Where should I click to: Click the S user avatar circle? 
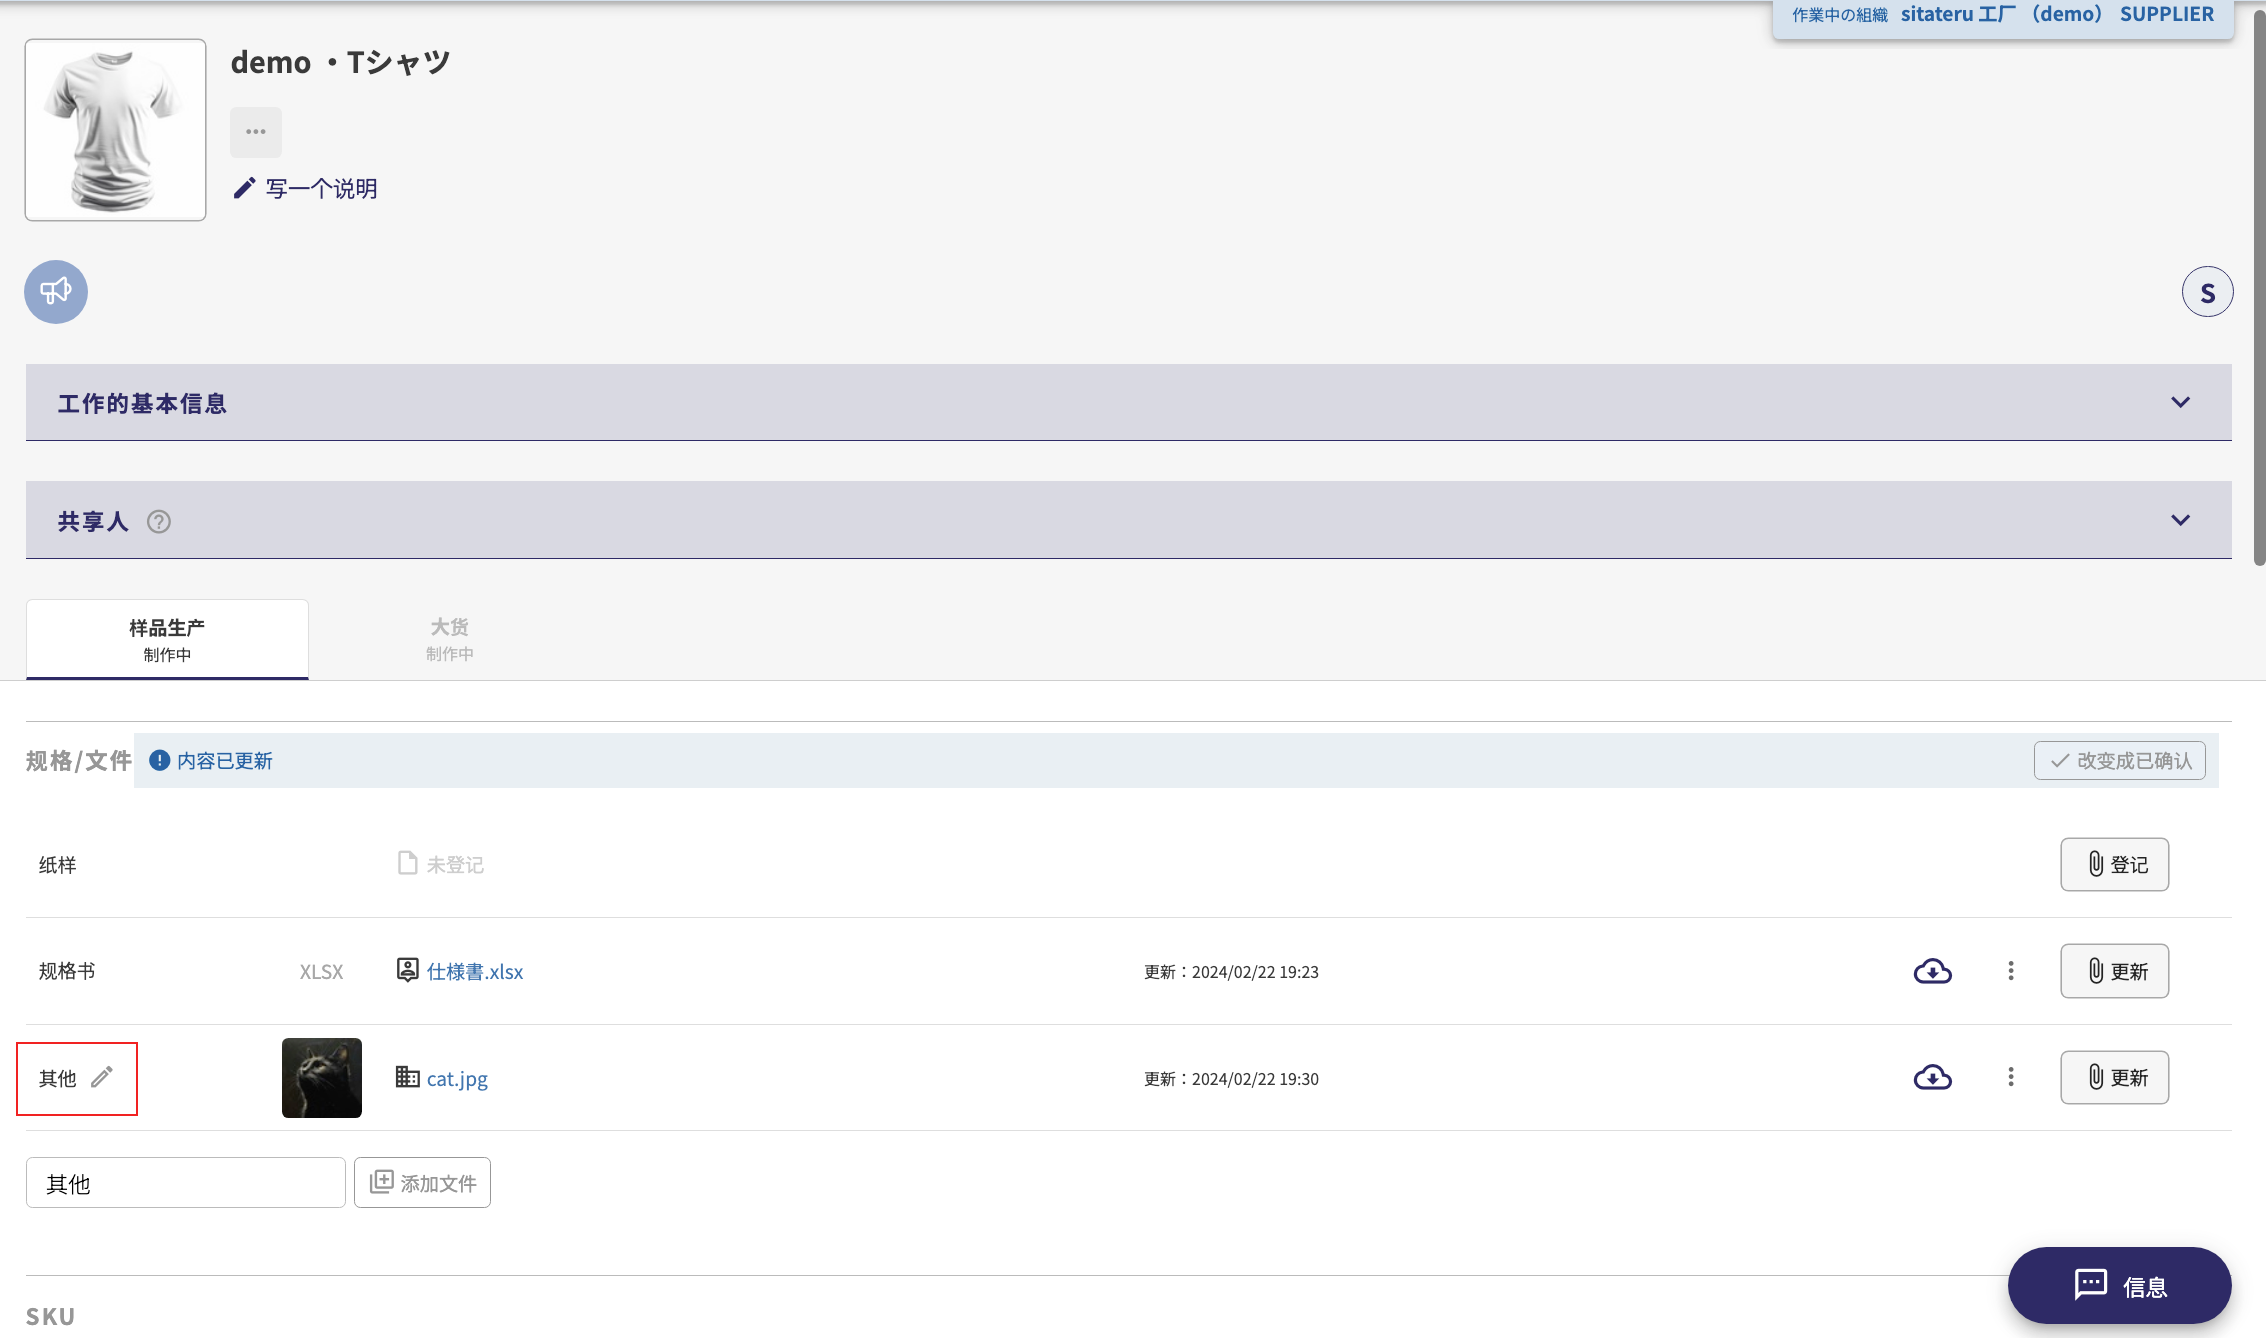2207,292
